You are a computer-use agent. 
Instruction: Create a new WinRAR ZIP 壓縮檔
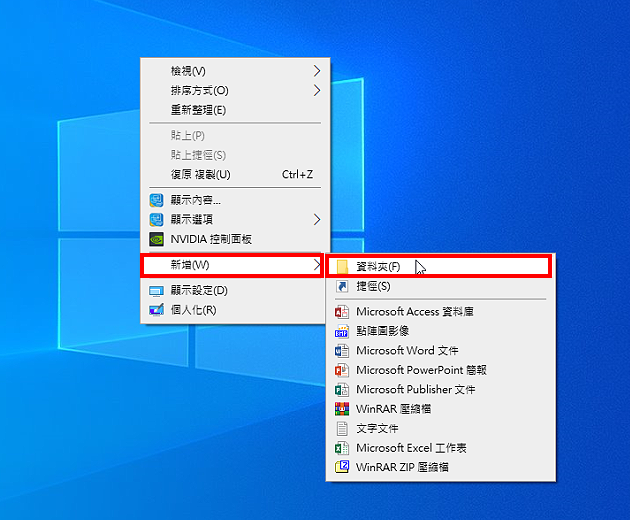pyautogui.click(x=441, y=467)
